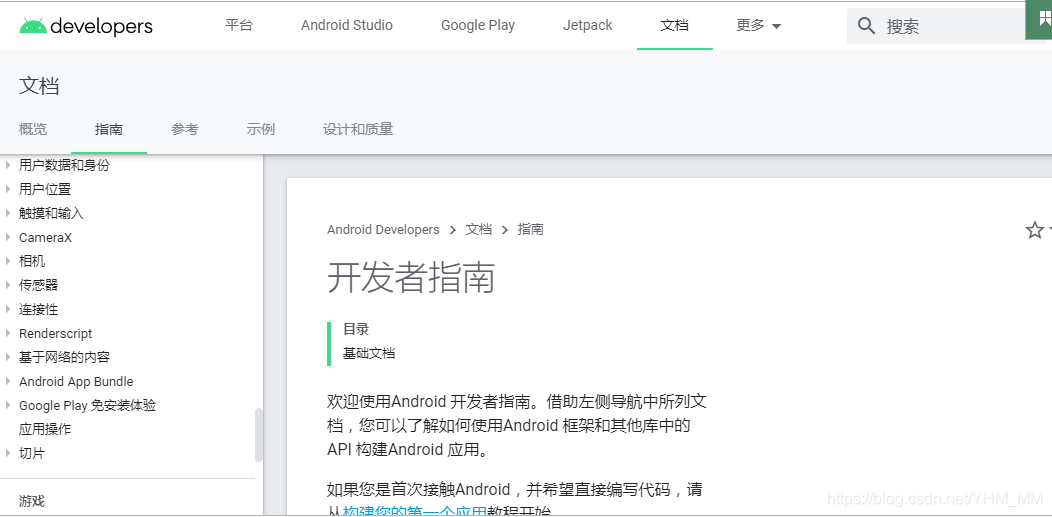
Task: Select the 指南 sub-tab
Action: tap(109, 129)
